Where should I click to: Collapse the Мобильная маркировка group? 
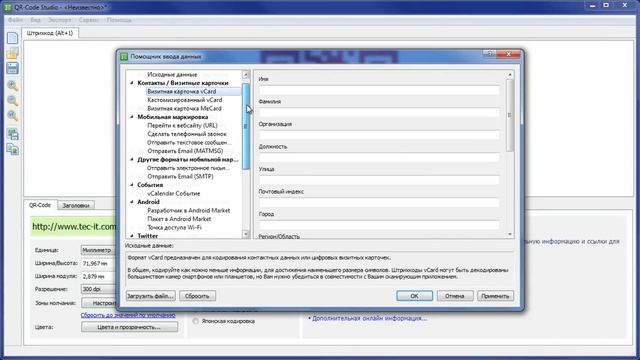tap(132, 117)
